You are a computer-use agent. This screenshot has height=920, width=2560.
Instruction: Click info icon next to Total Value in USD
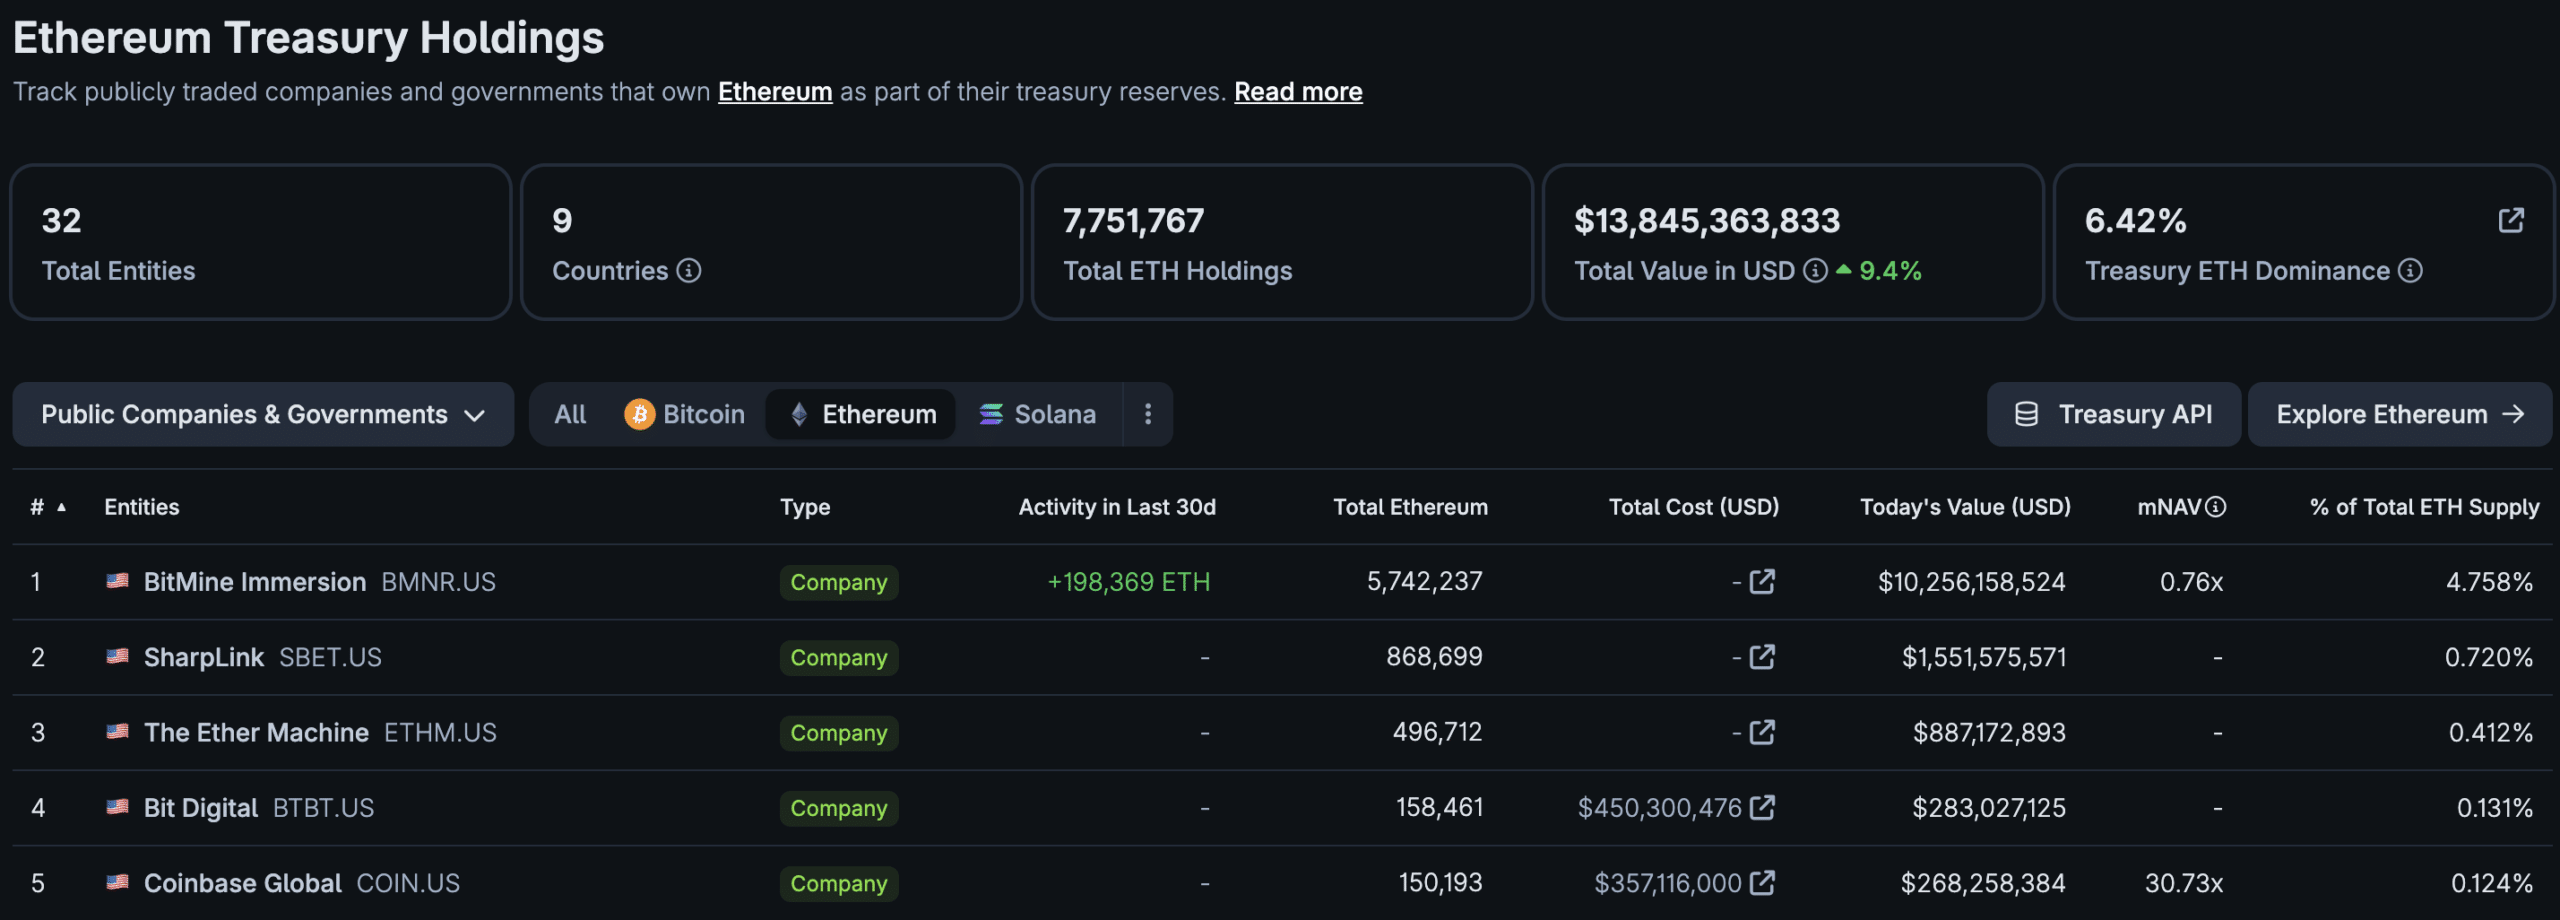pyautogui.click(x=1816, y=271)
